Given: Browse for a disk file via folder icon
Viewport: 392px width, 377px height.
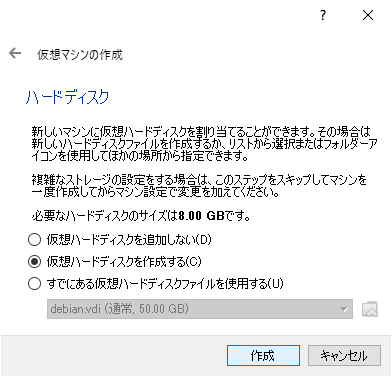Looking at the screenshot, I should coord(370,309).
